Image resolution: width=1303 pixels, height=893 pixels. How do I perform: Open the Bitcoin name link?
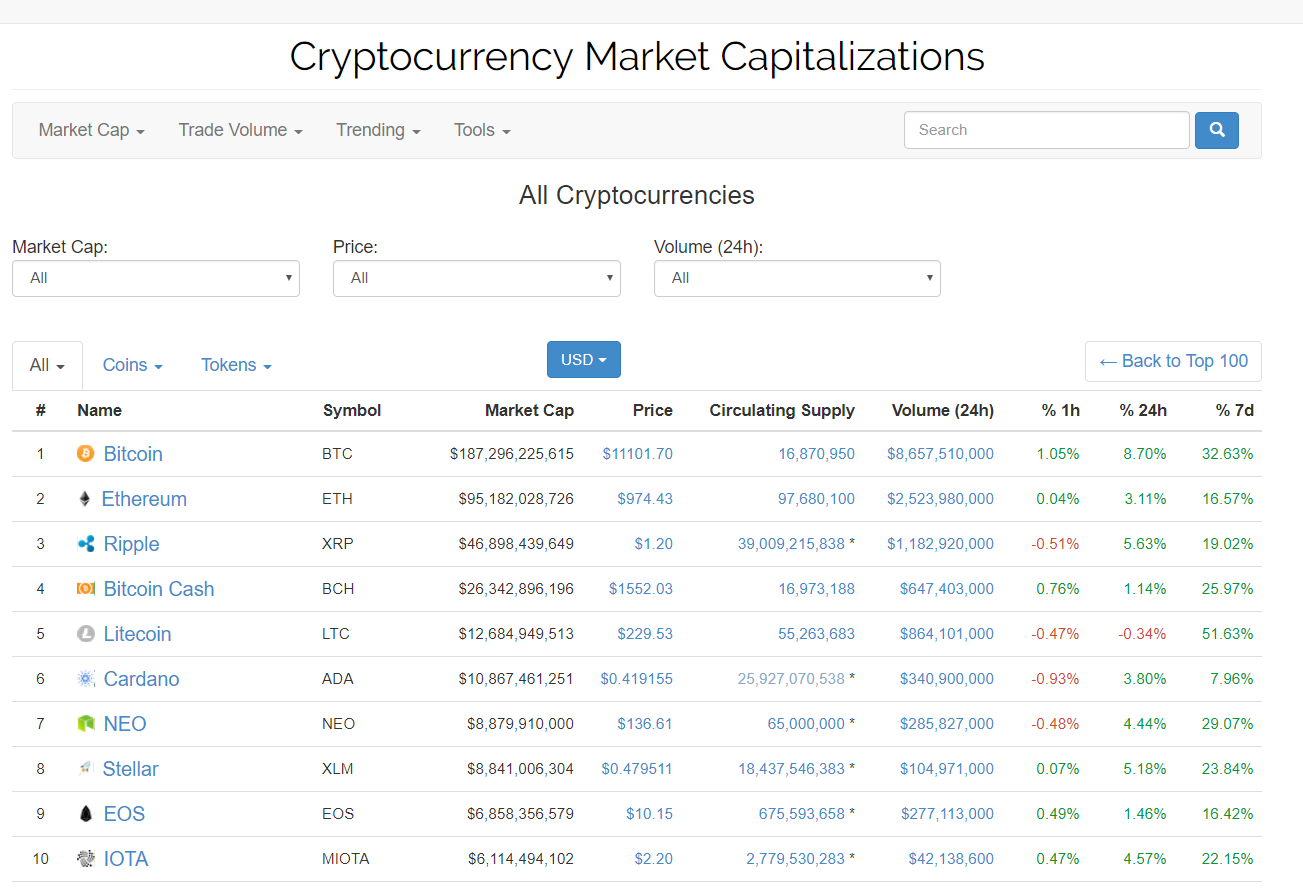pos(133,454)
